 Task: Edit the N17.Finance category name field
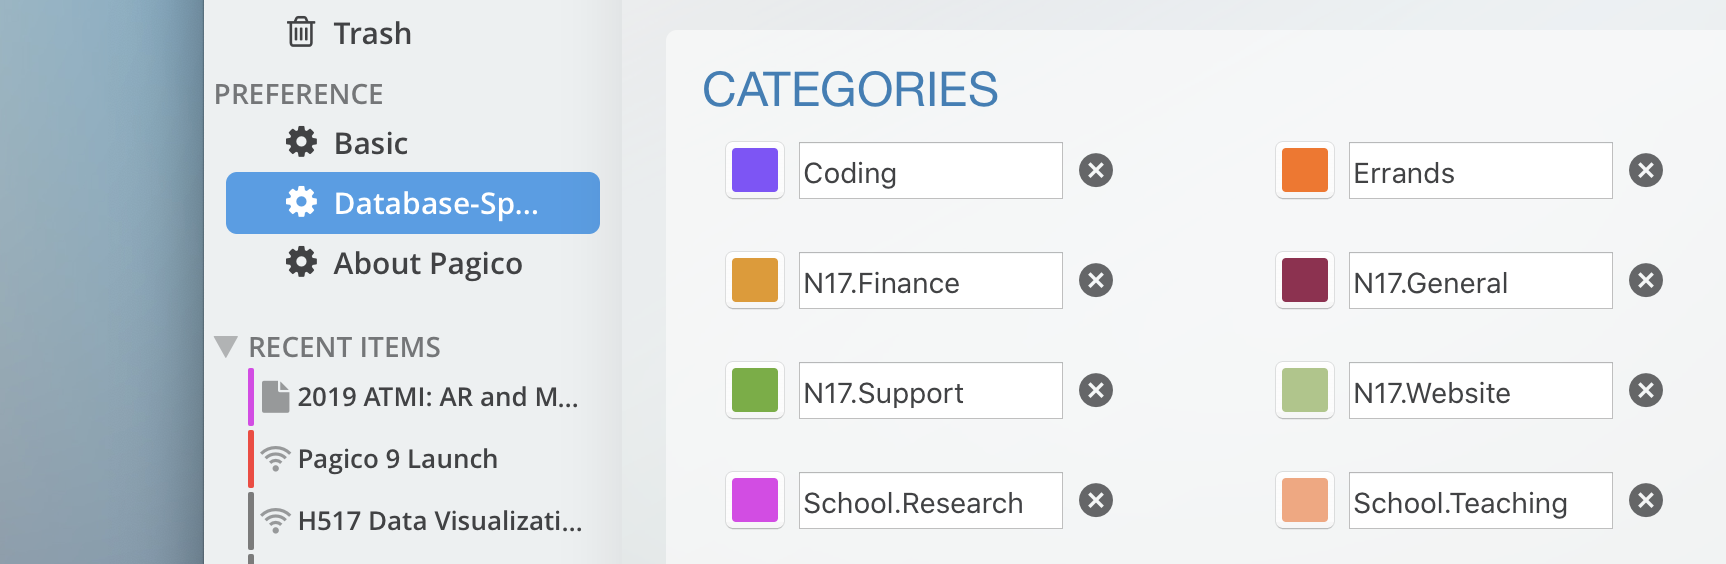(930, 282)
